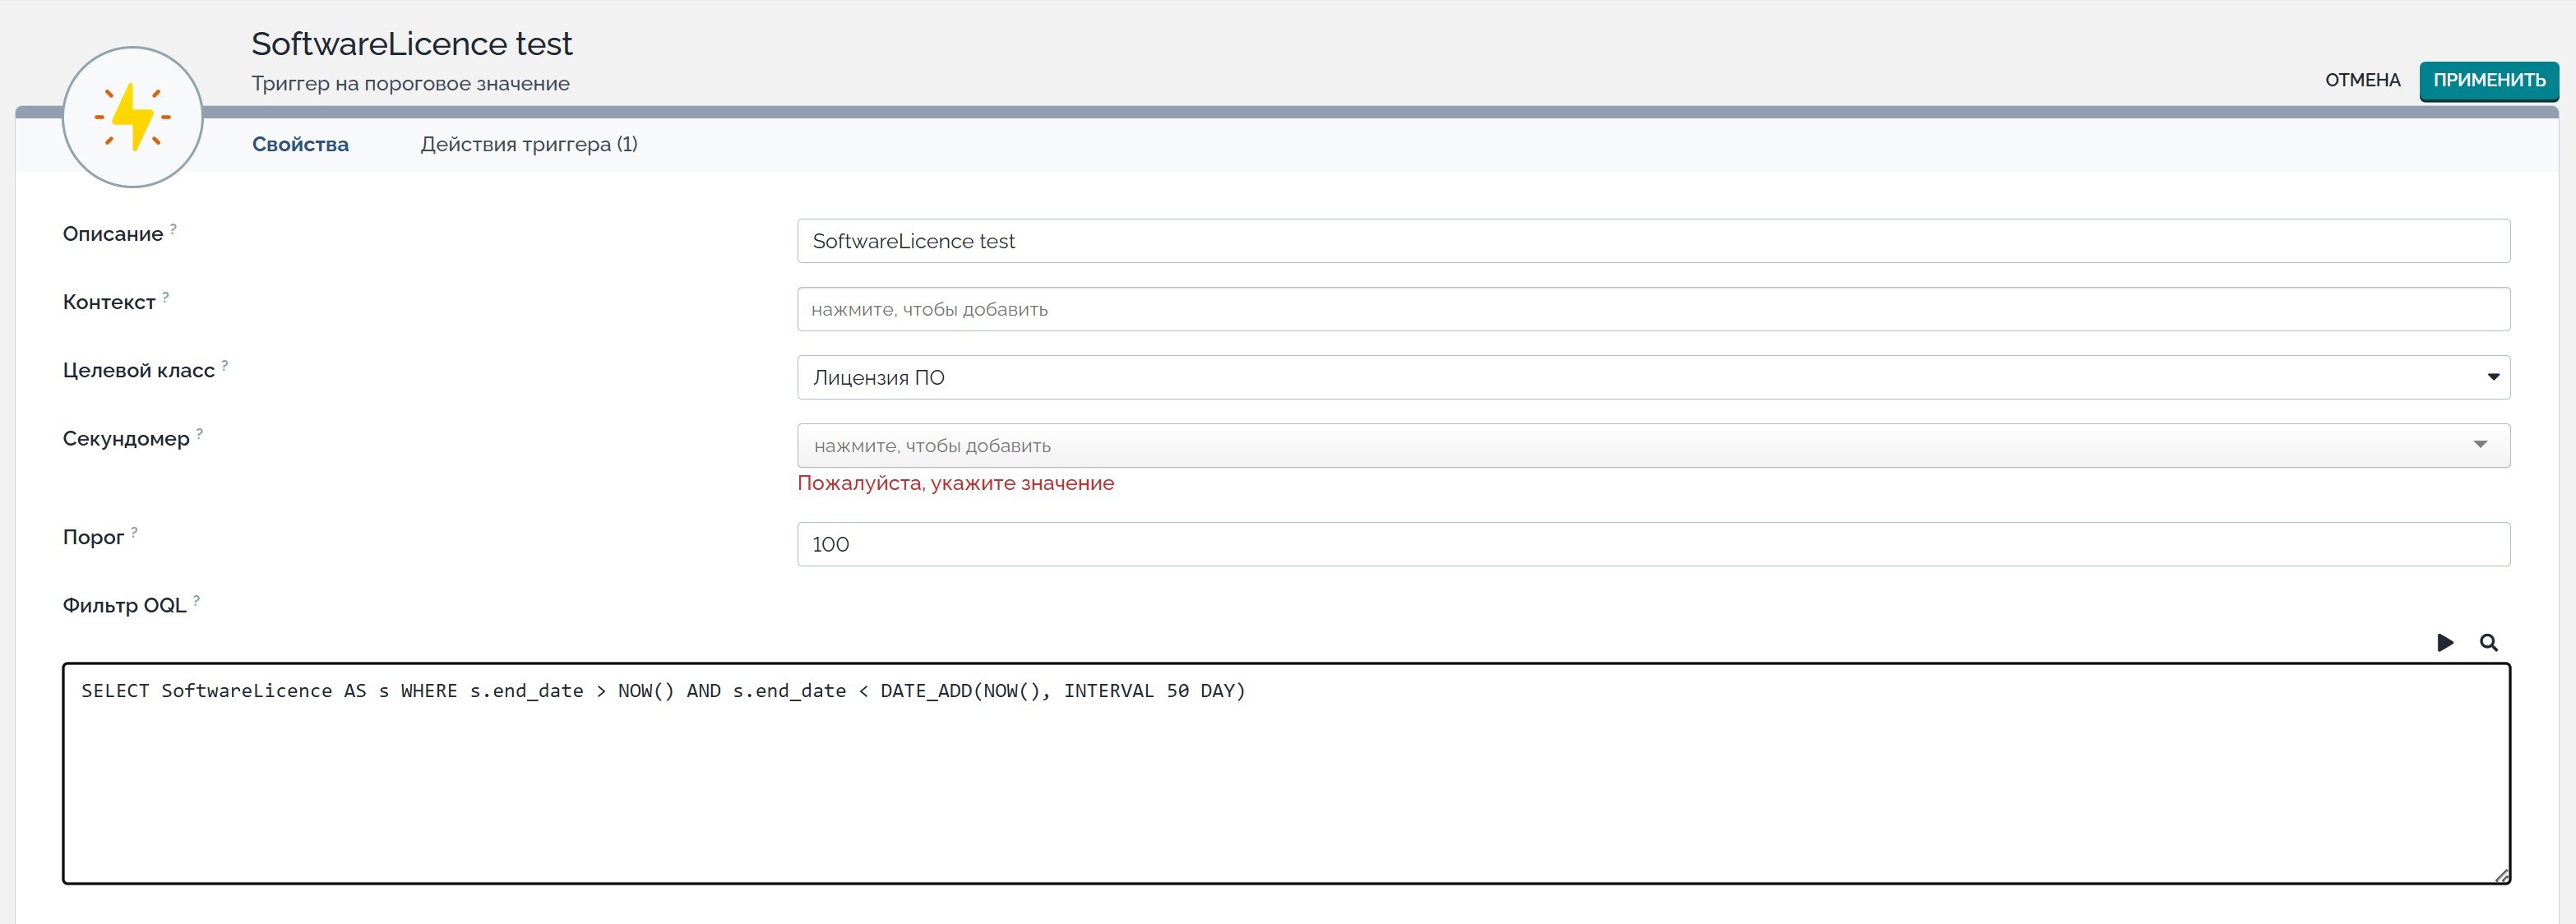Image resolution: width=2576 pixels, height=924 pixels.
Task: Click the Целевой класс label
Action: pos(139,370)
